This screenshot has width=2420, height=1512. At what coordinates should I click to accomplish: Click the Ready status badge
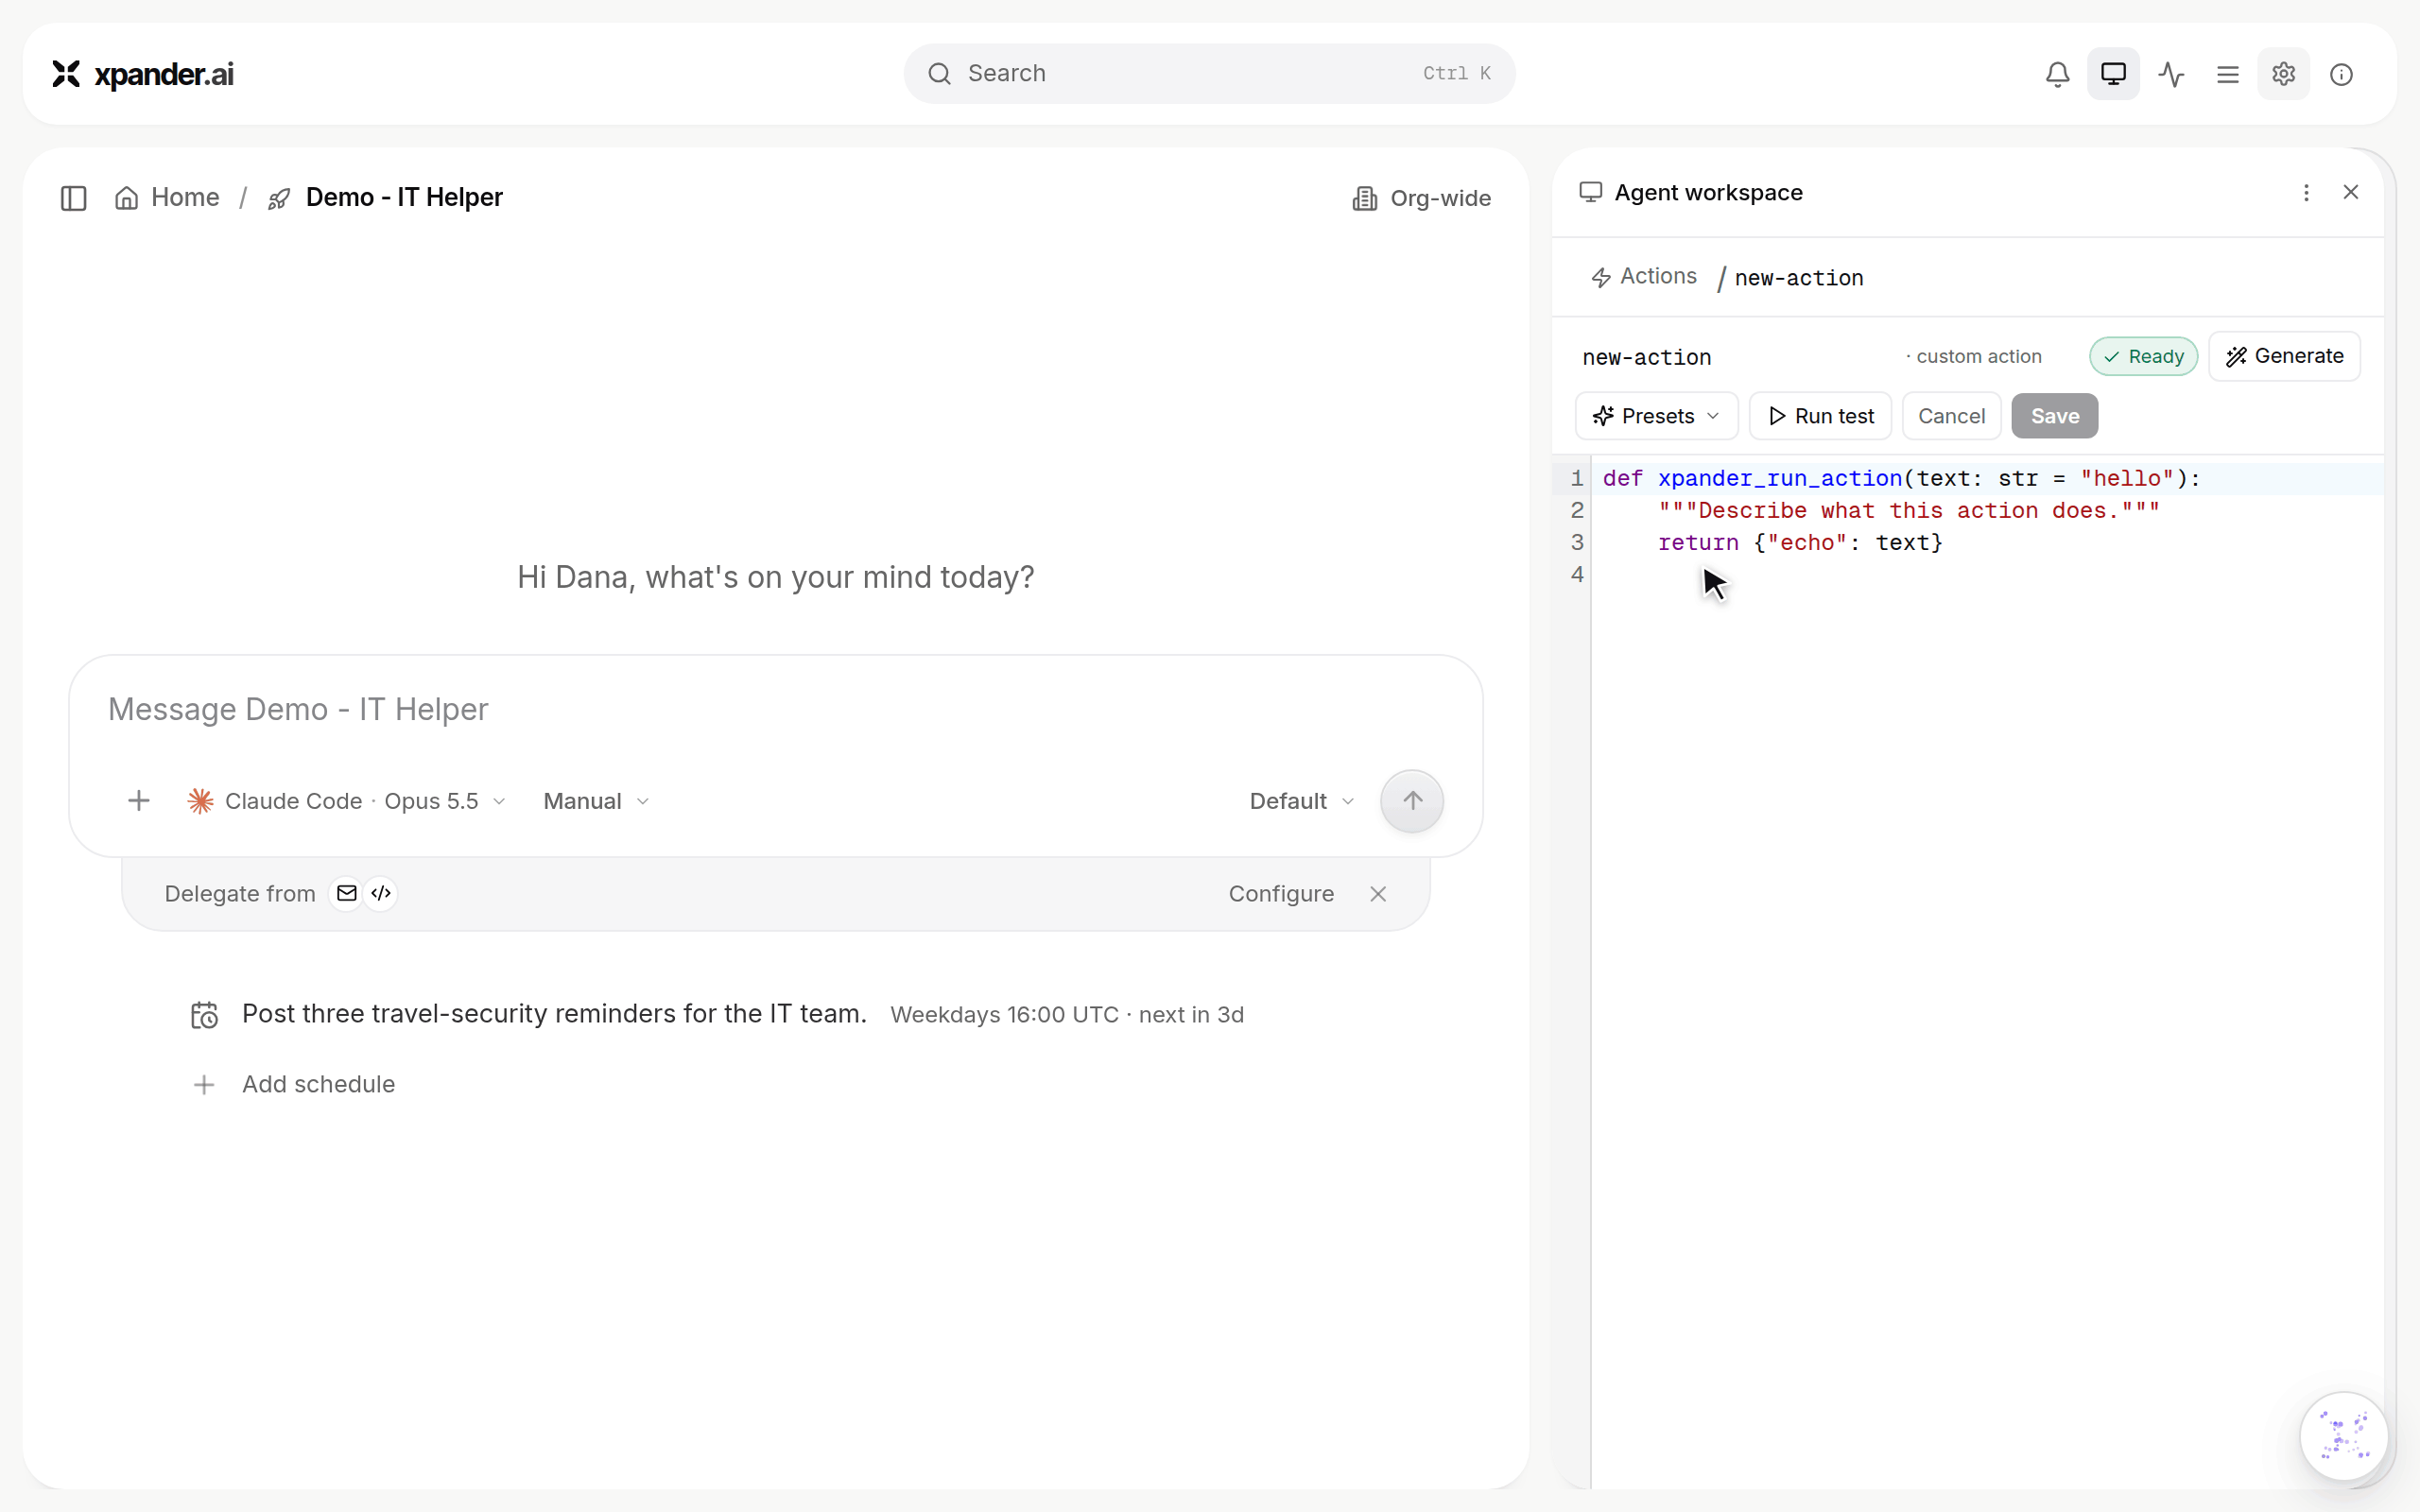tap(2143, 357)
